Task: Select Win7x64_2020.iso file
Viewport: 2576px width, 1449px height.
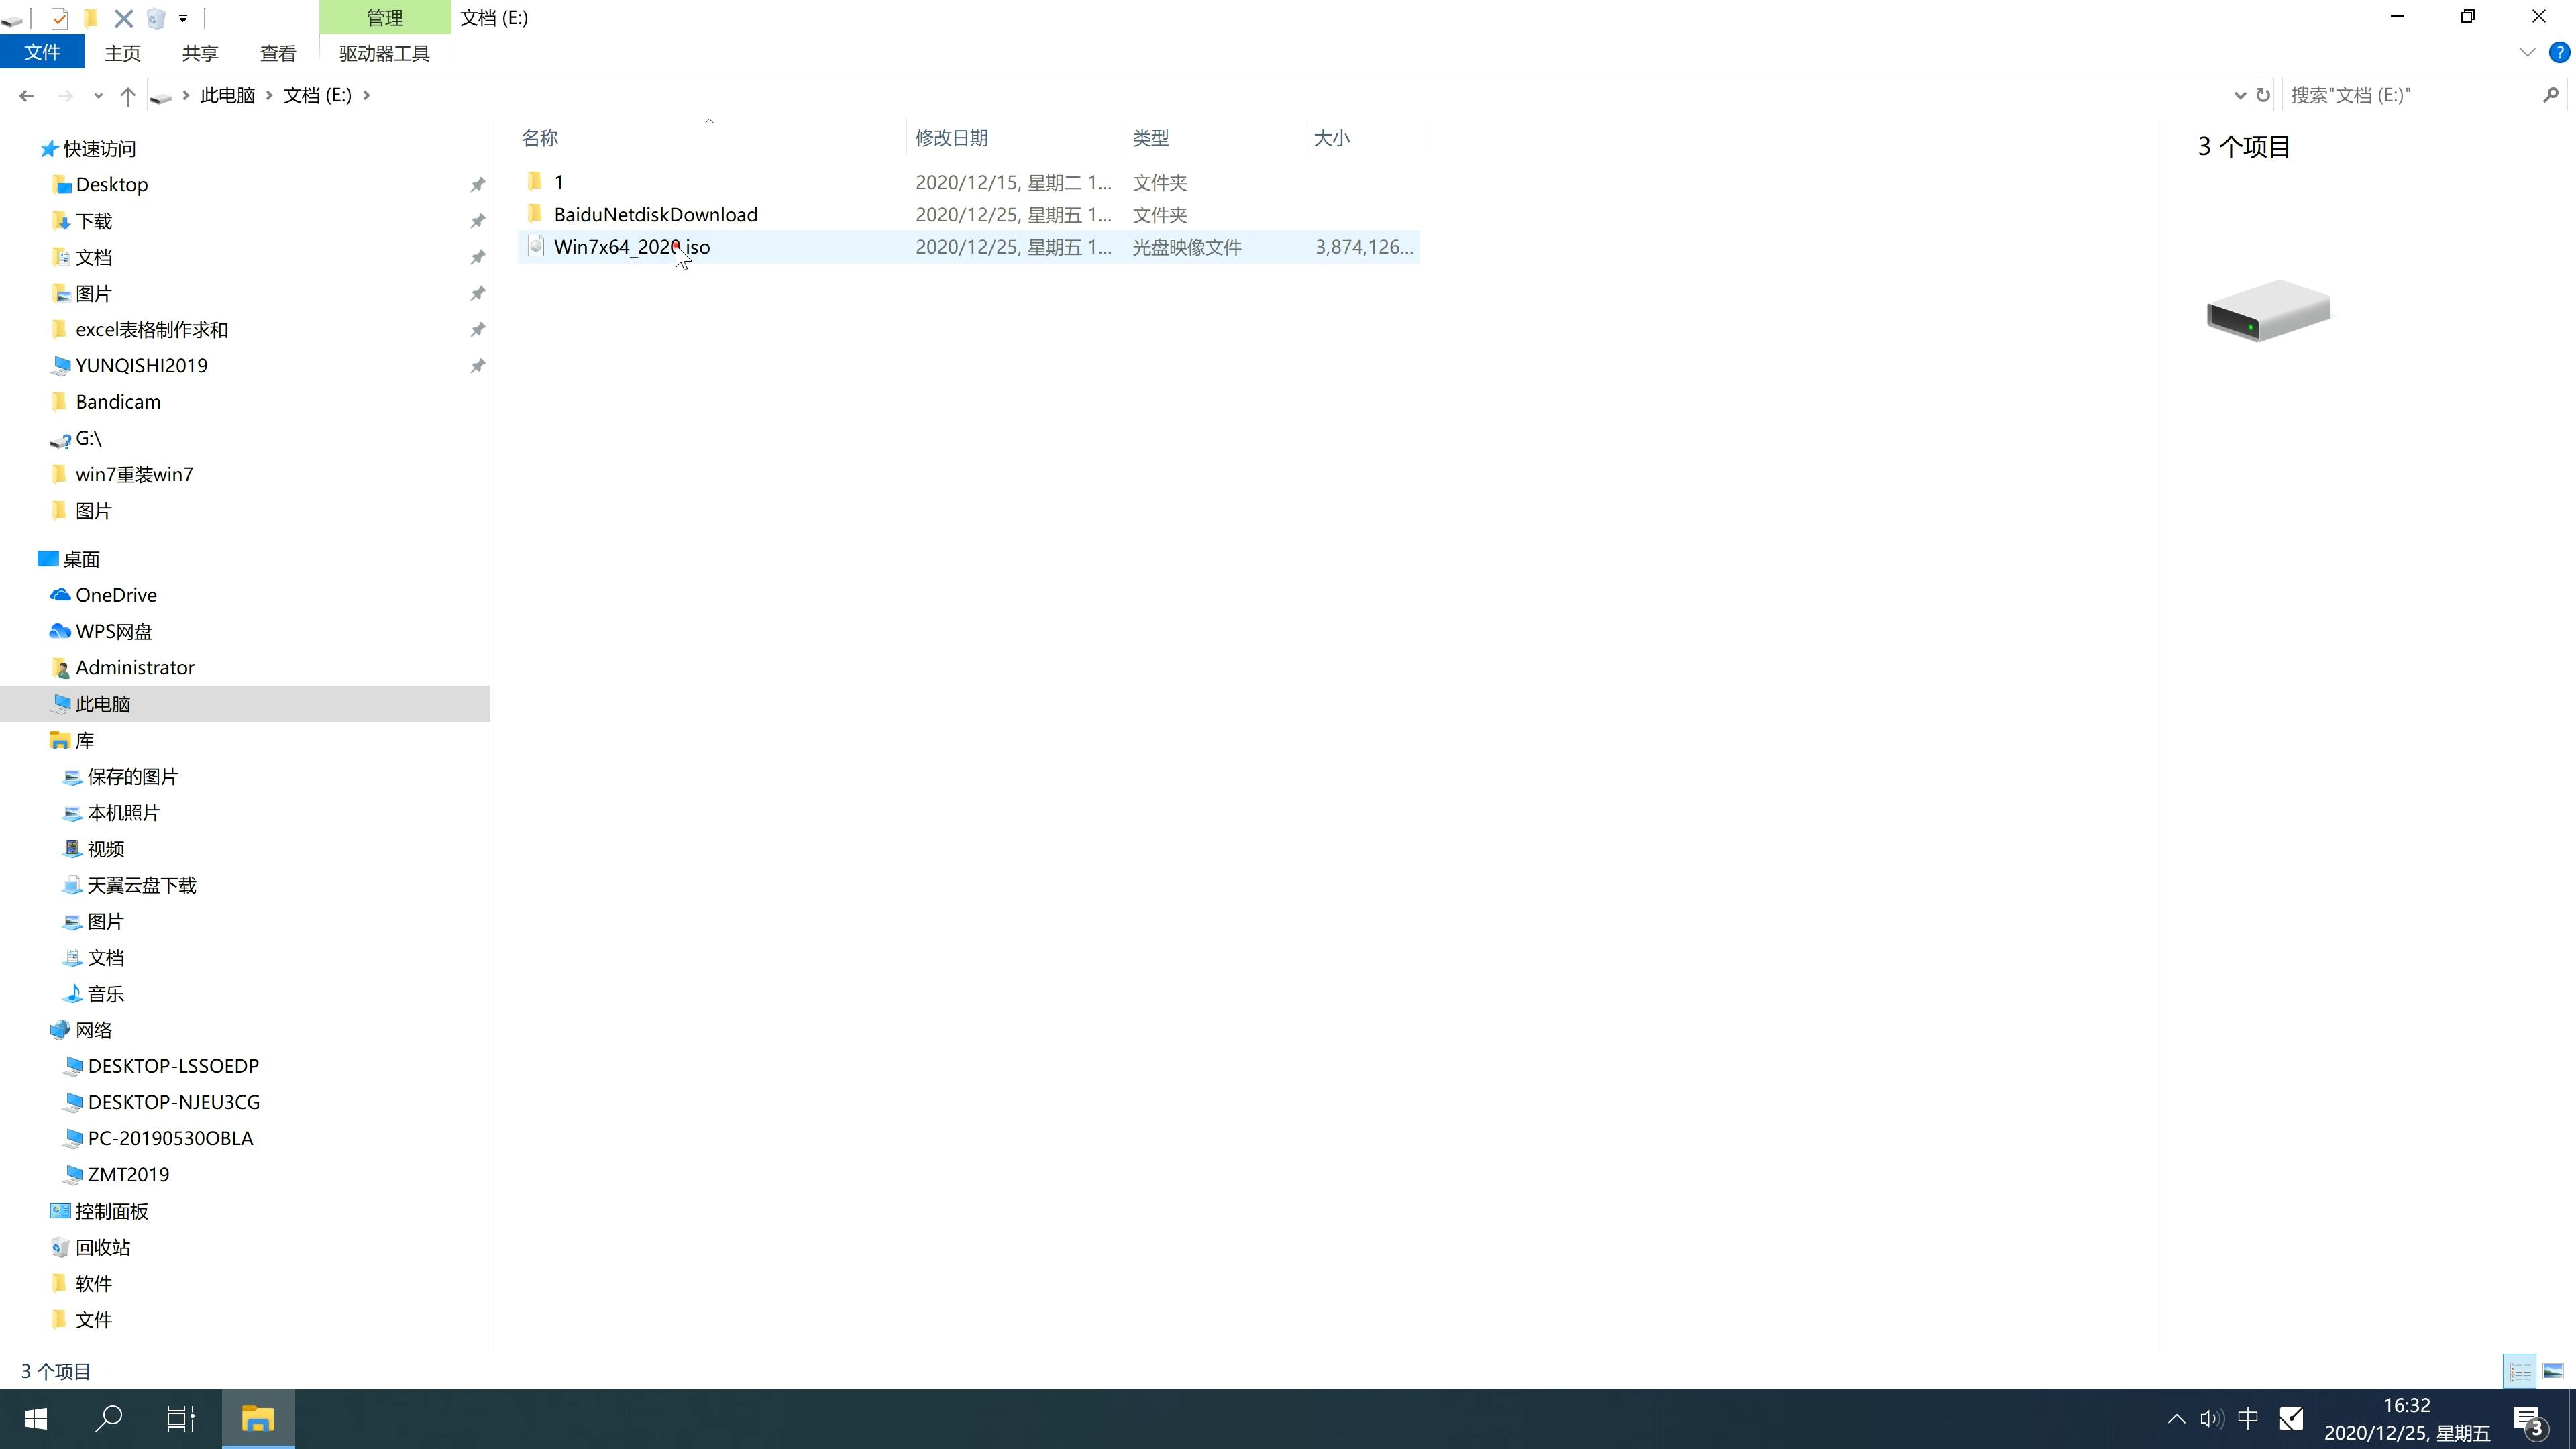Action: point(632,246)
